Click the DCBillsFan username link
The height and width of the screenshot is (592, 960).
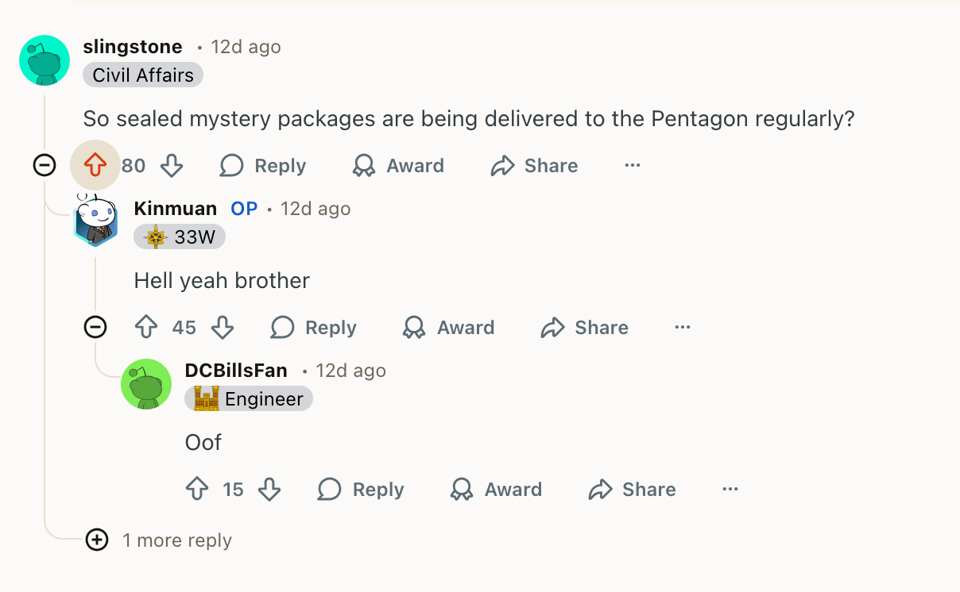point(236,370)
